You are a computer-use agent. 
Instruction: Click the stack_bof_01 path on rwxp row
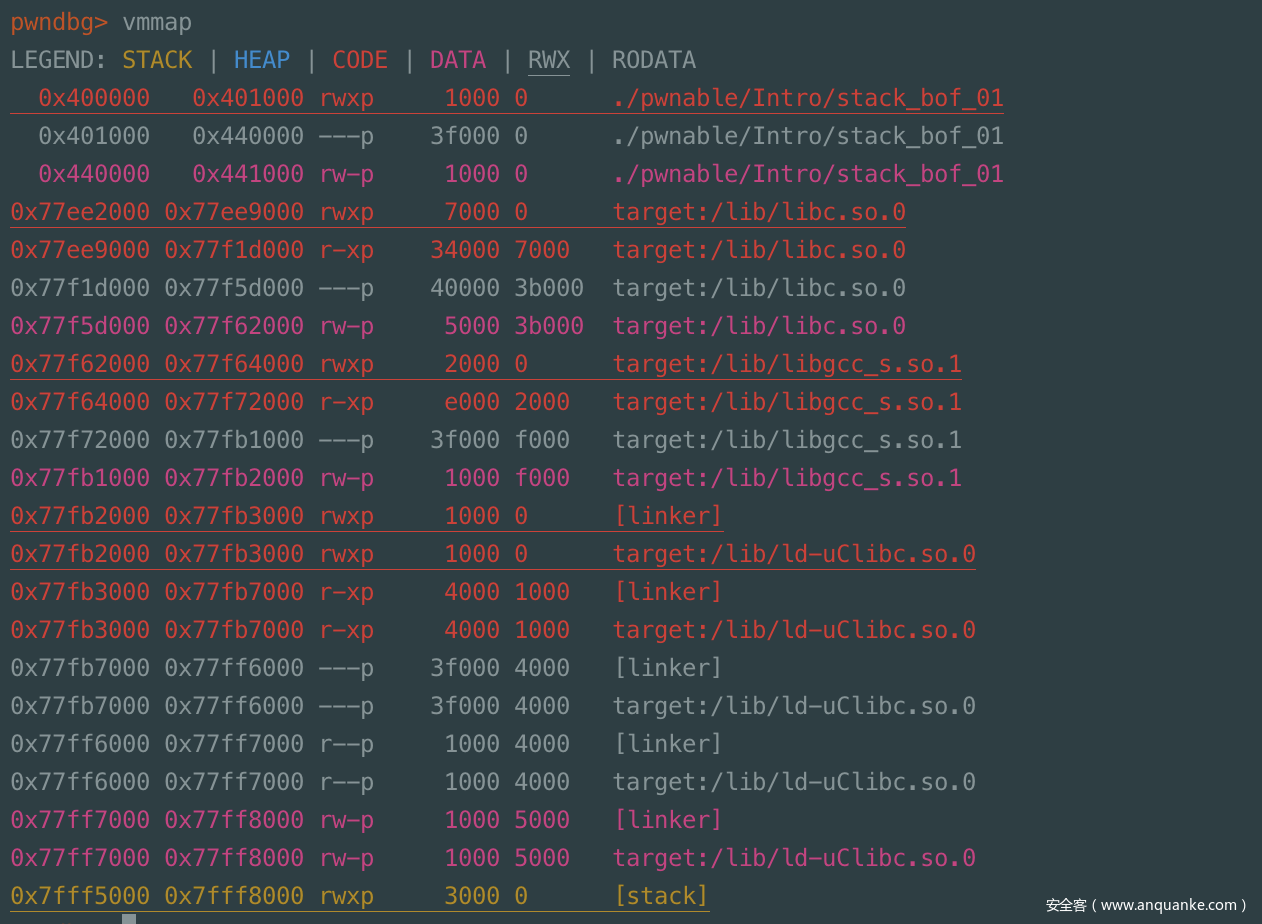808,98
